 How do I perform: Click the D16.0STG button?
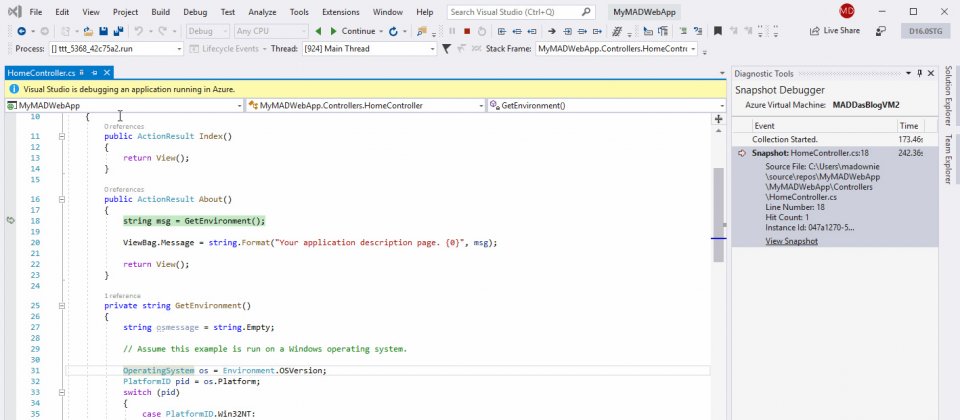click(x=925, y=31)
